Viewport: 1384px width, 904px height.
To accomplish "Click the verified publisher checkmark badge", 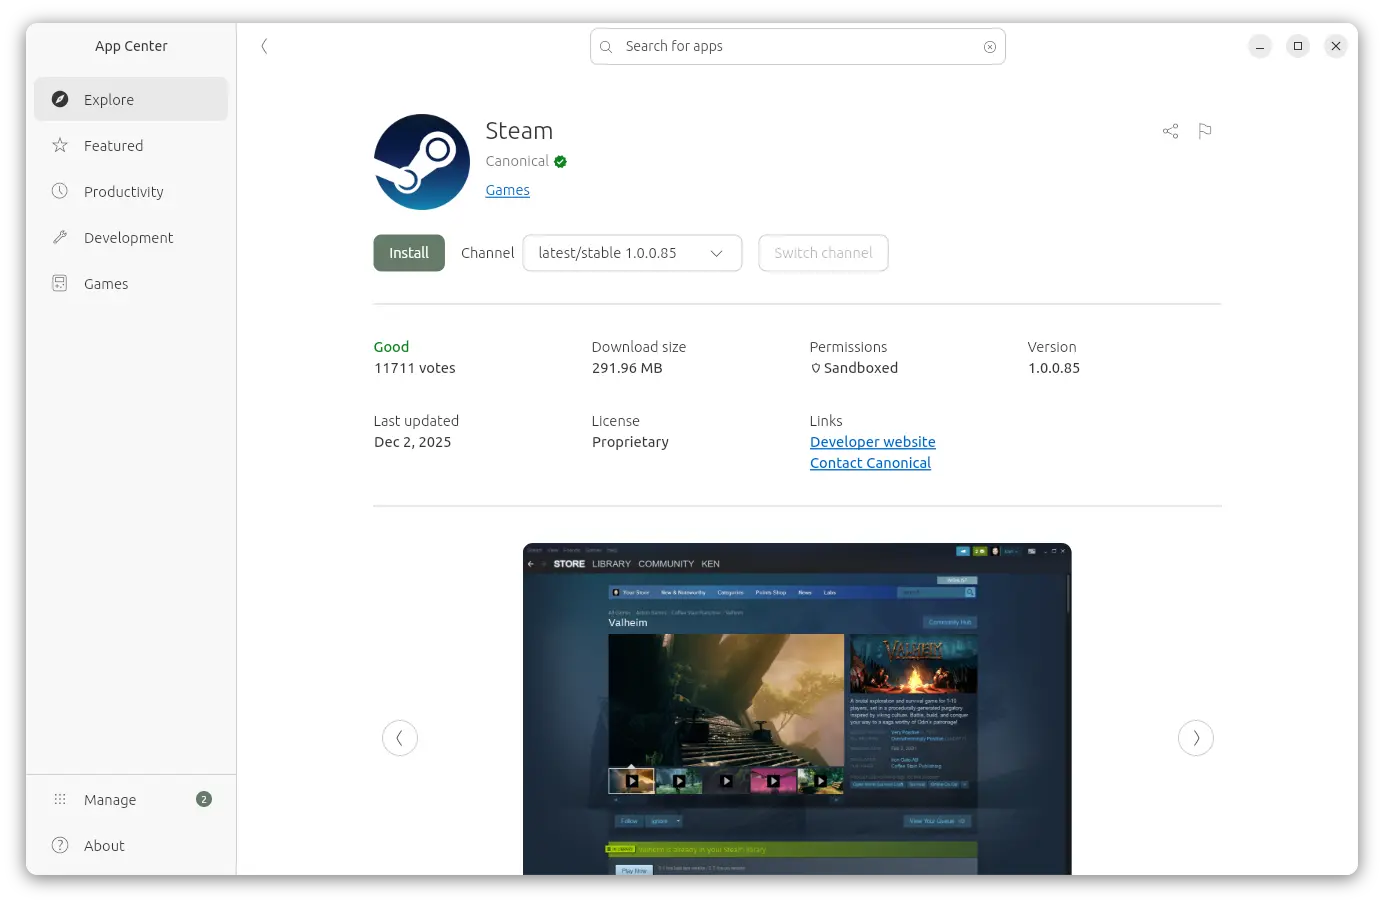I will (560, 161).
